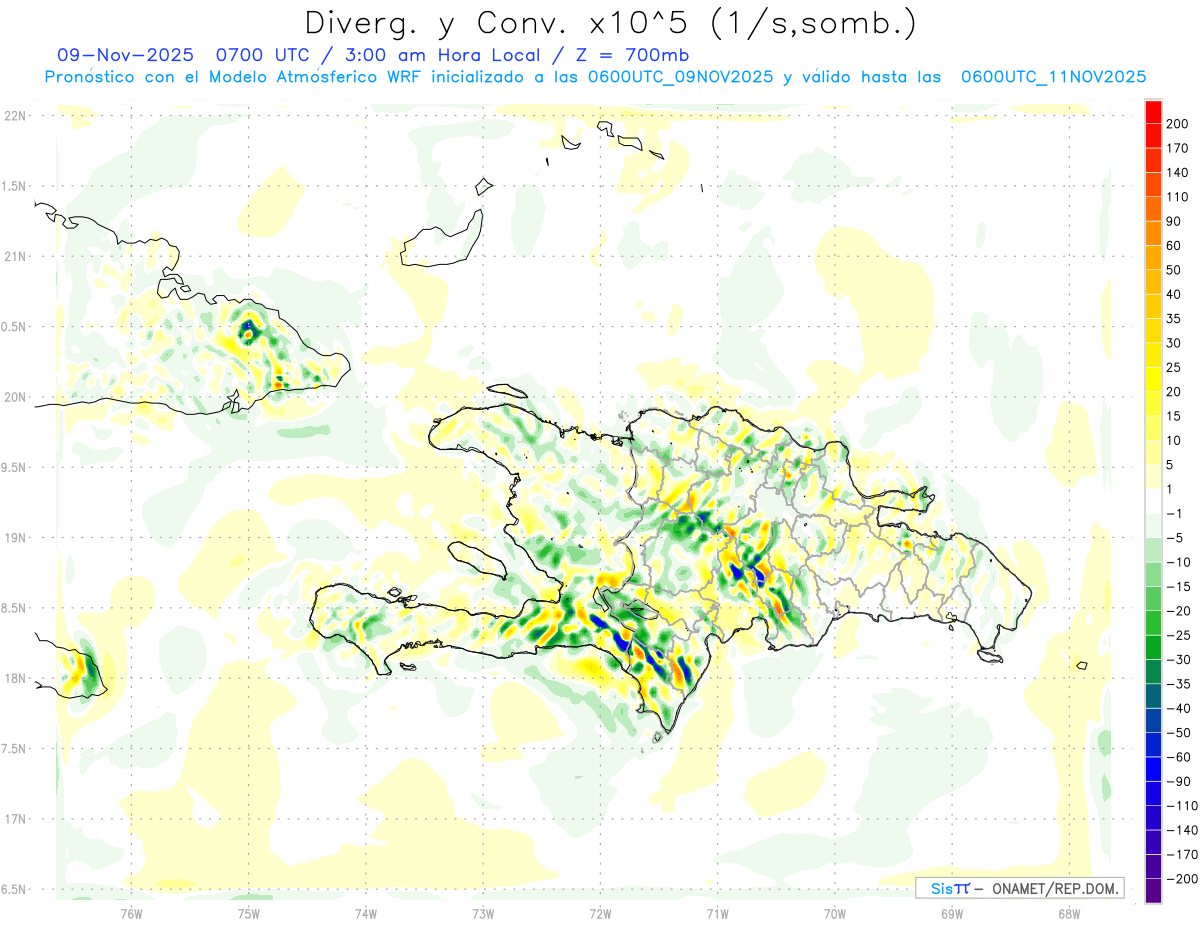Click the colorbar label "-1"

[1174, 514]
